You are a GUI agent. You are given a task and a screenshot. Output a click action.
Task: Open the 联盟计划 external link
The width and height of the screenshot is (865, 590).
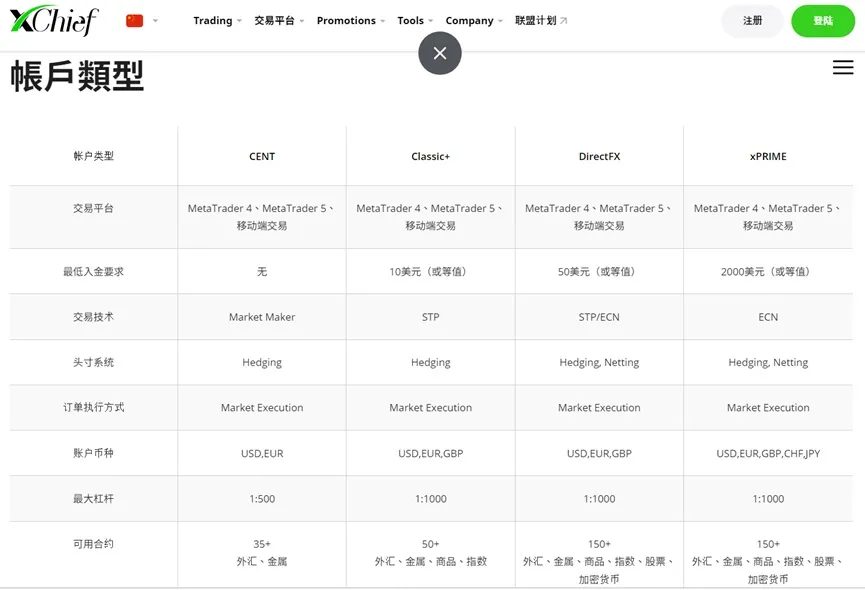(x=541, y=20)
